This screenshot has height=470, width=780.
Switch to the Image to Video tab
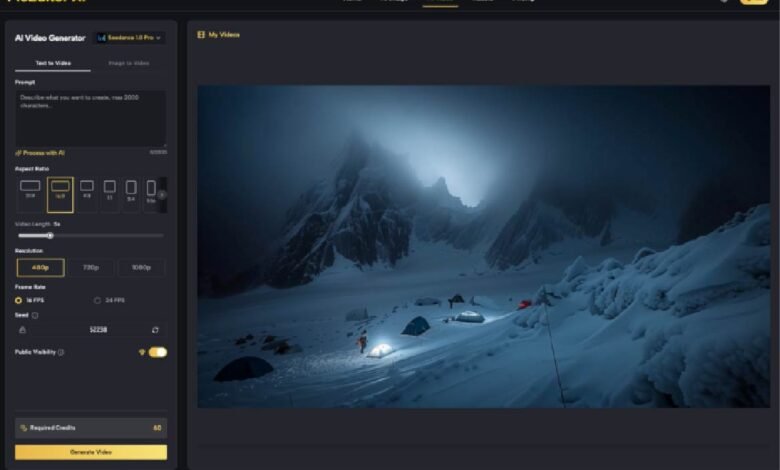[x=128, y=63]
